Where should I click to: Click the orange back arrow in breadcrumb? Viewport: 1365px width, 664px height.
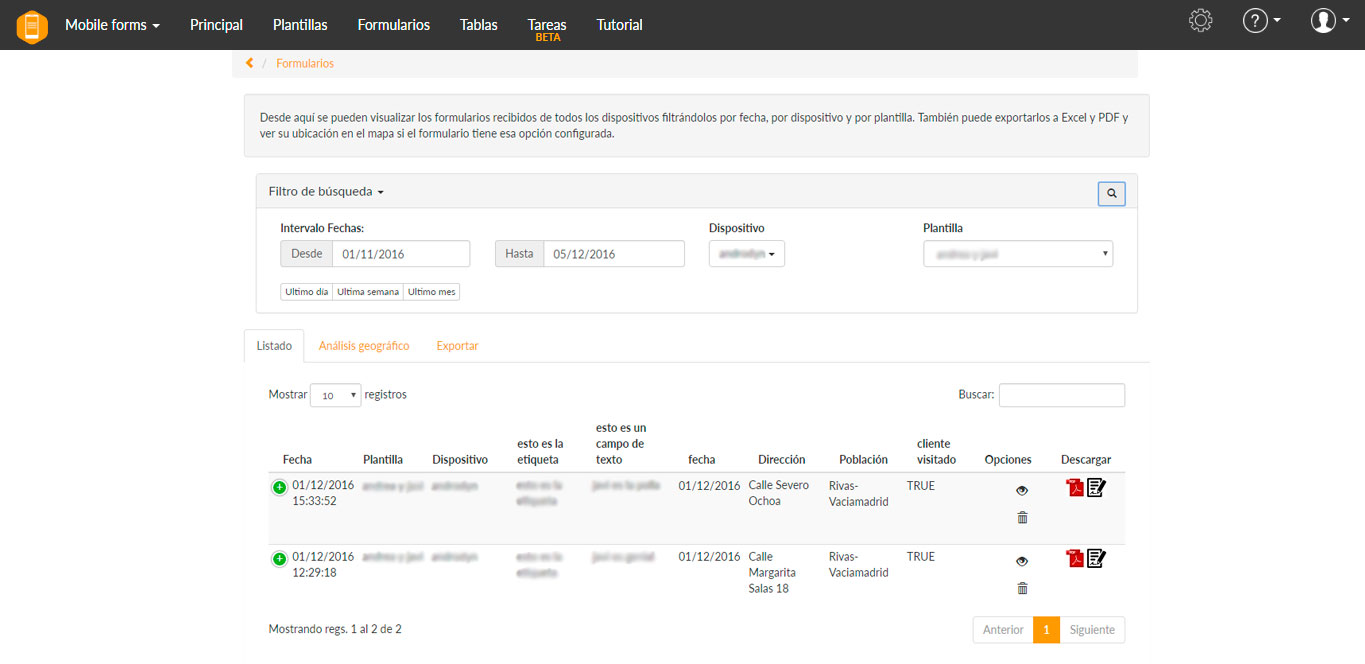[249, 63]
